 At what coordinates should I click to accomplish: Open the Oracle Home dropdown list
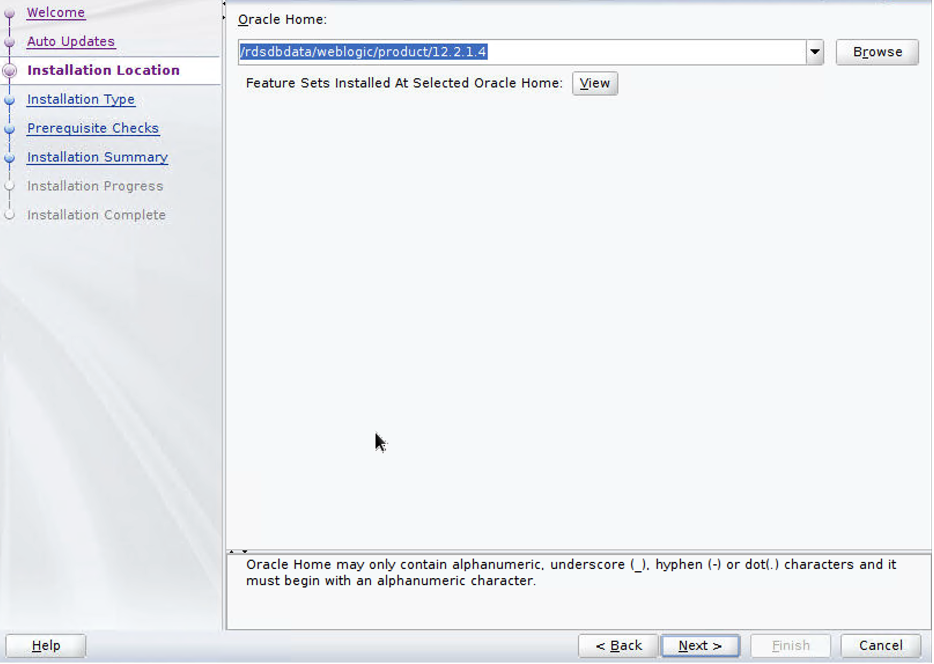click(x=815, y=52)
